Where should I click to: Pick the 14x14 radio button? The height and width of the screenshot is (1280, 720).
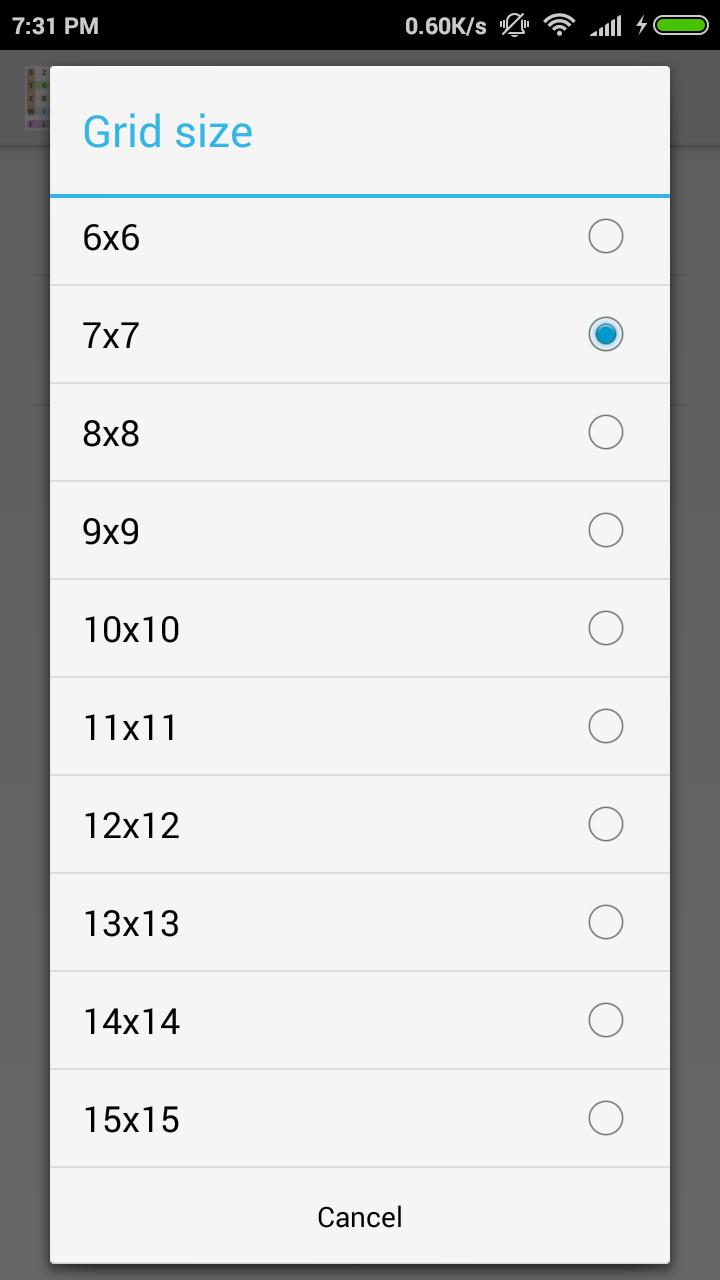(x=605, y=1020)
